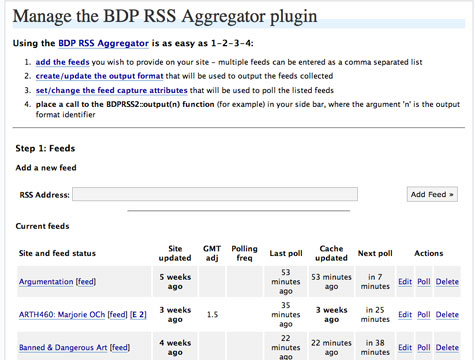
Task: Click the Add Feed button
Action: click(x=432, y=194)
